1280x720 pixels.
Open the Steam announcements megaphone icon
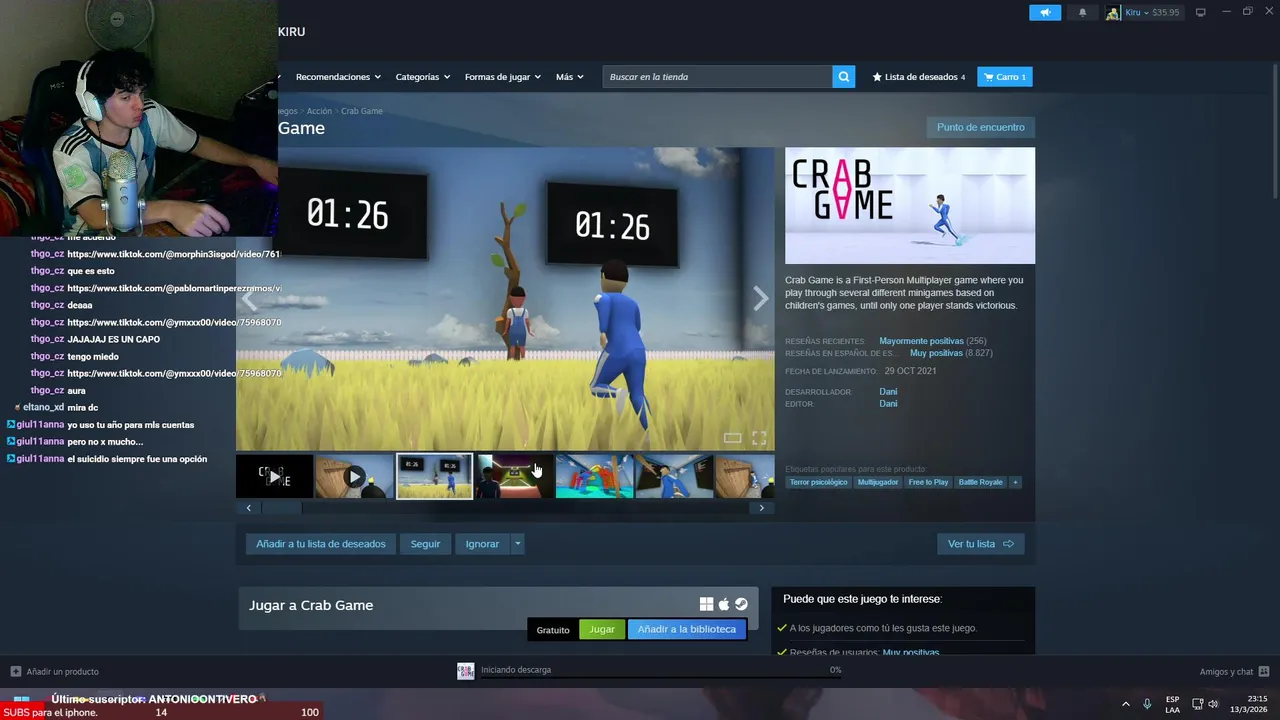click(x=1044, y=13)
